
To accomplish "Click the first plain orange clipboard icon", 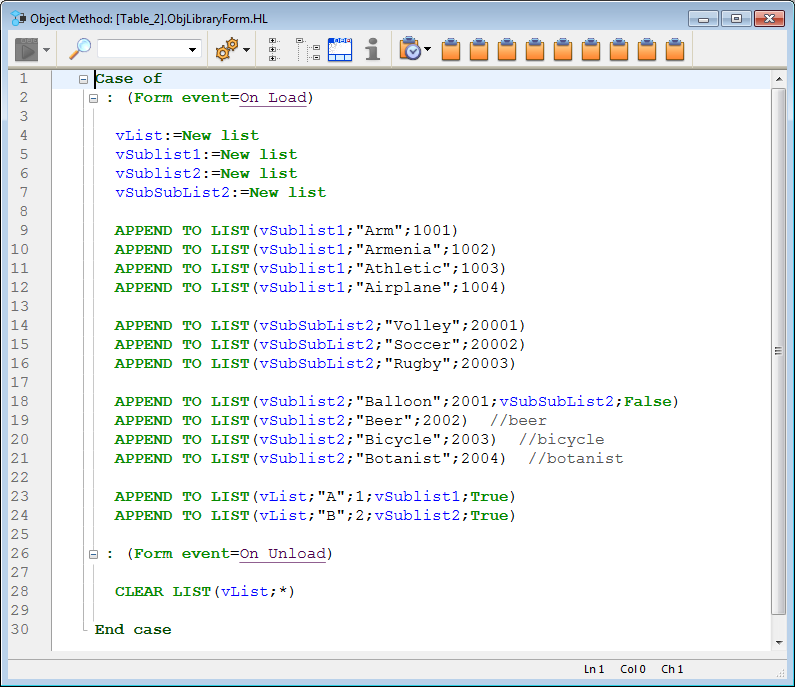I will pyautogui.click(x=451, y=49).
